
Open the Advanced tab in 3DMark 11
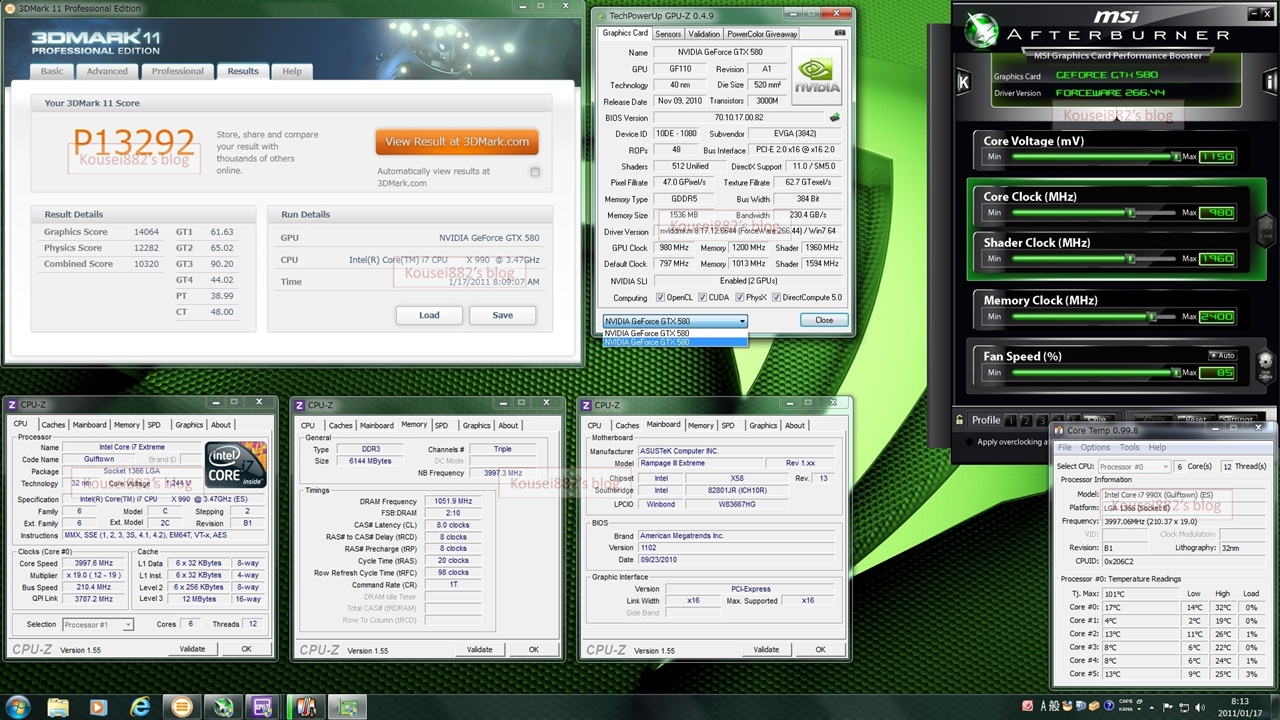107,71
